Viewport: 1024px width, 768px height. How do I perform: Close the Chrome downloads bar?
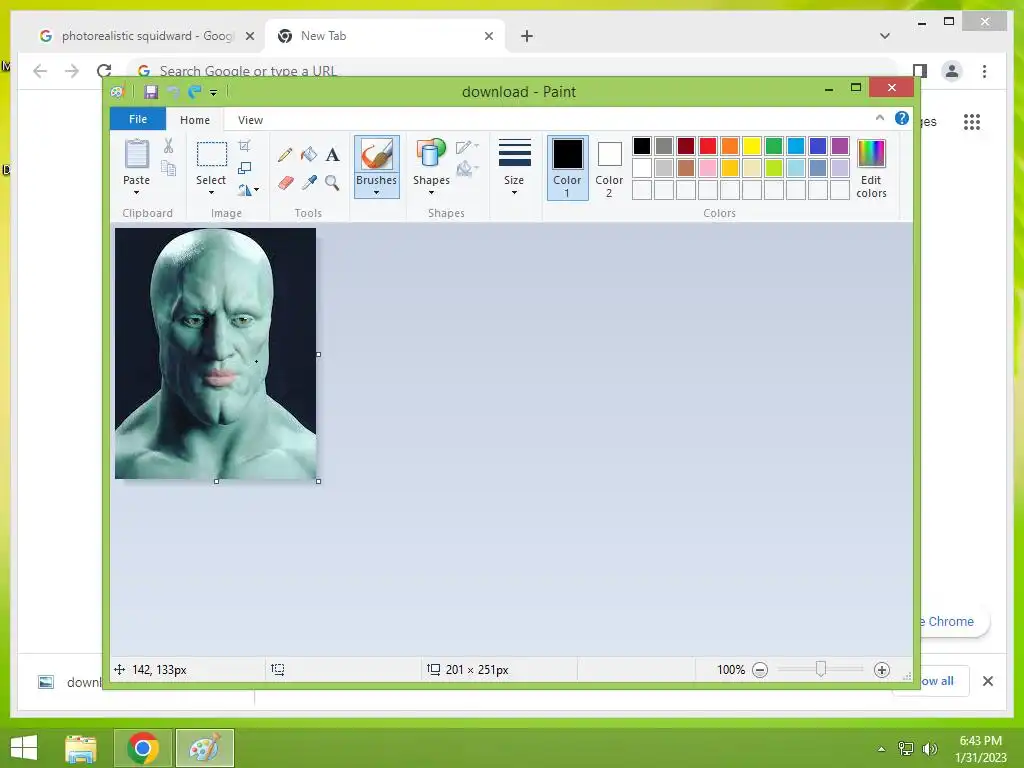coord(988,681)
